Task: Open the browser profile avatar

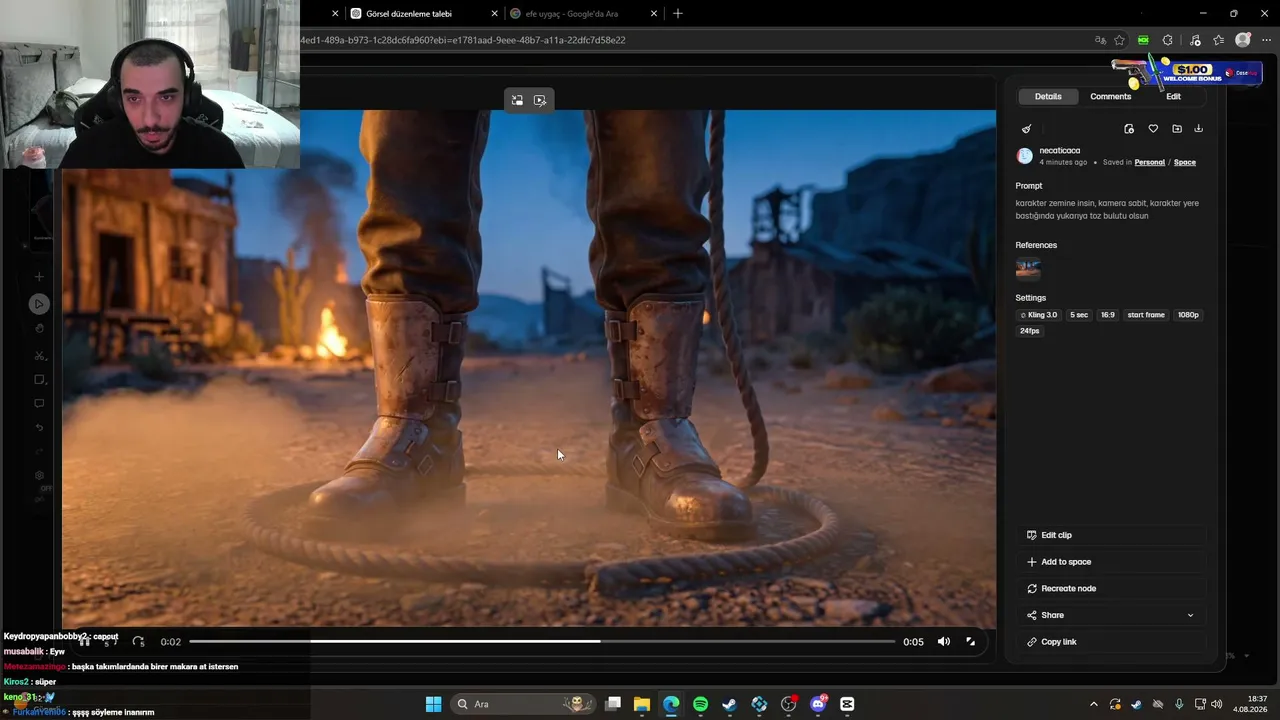Action: click(1243, 40)
